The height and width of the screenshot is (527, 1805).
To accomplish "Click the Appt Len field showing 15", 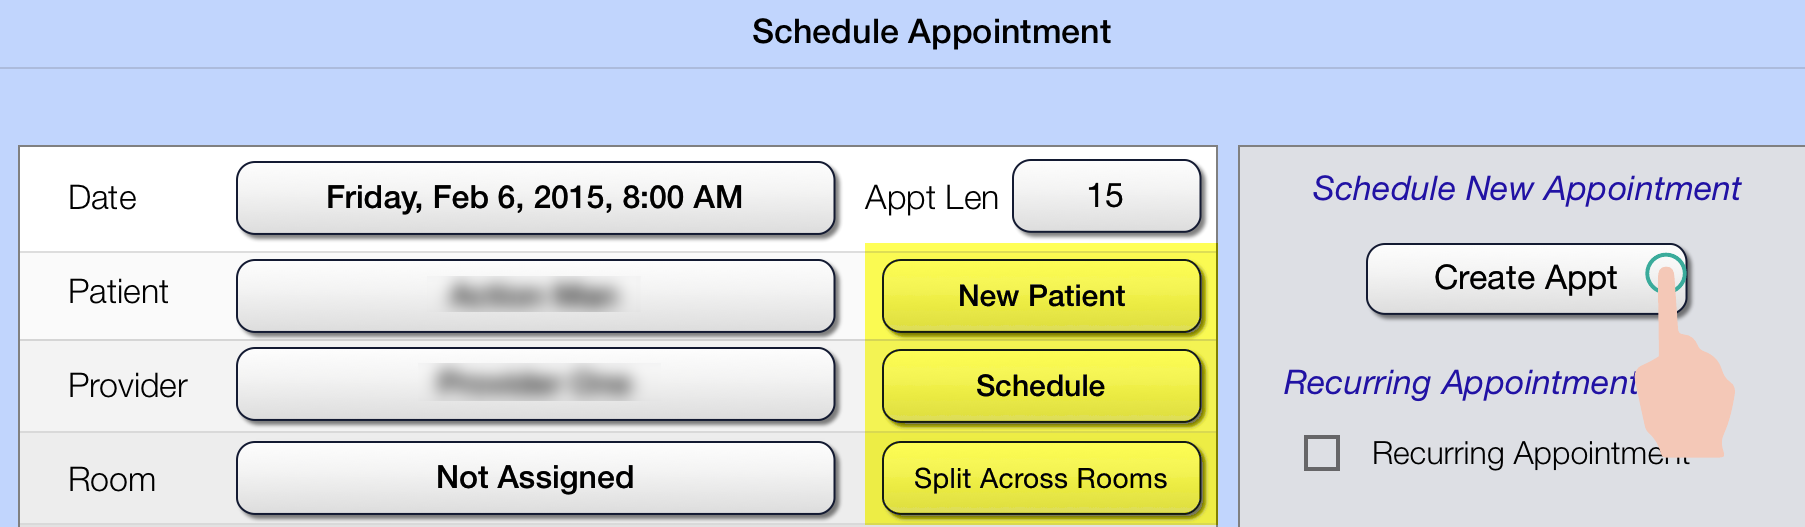I will point(1106,196).
